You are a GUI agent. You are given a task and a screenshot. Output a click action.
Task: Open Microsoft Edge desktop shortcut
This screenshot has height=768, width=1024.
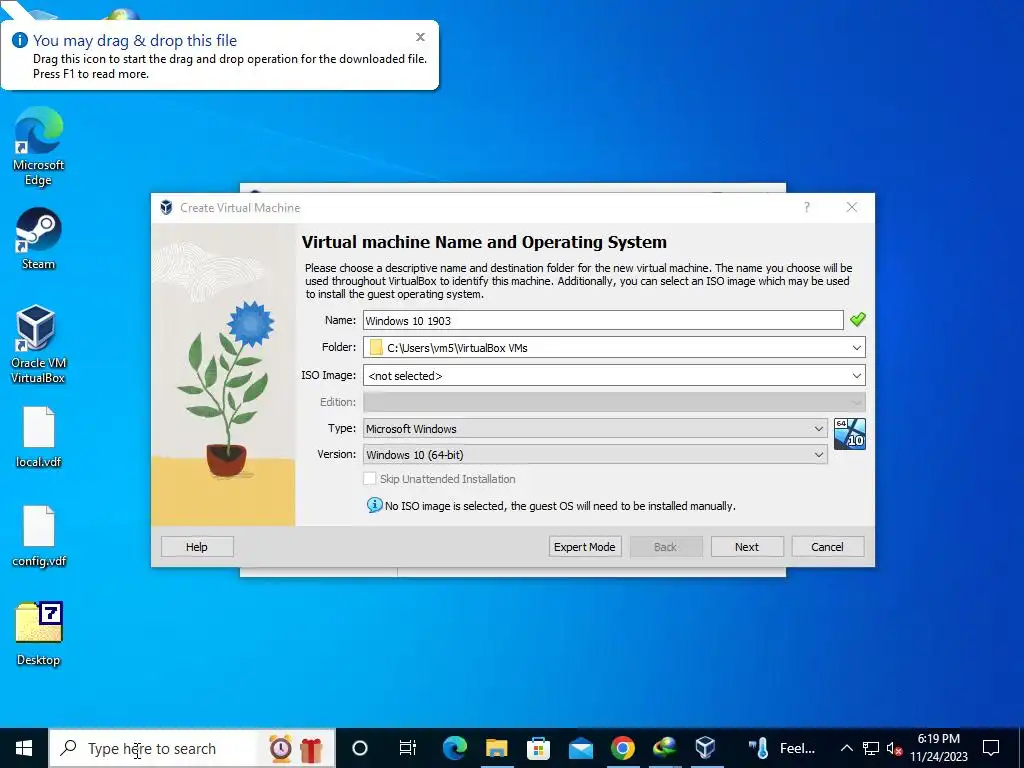pos(39,147)
